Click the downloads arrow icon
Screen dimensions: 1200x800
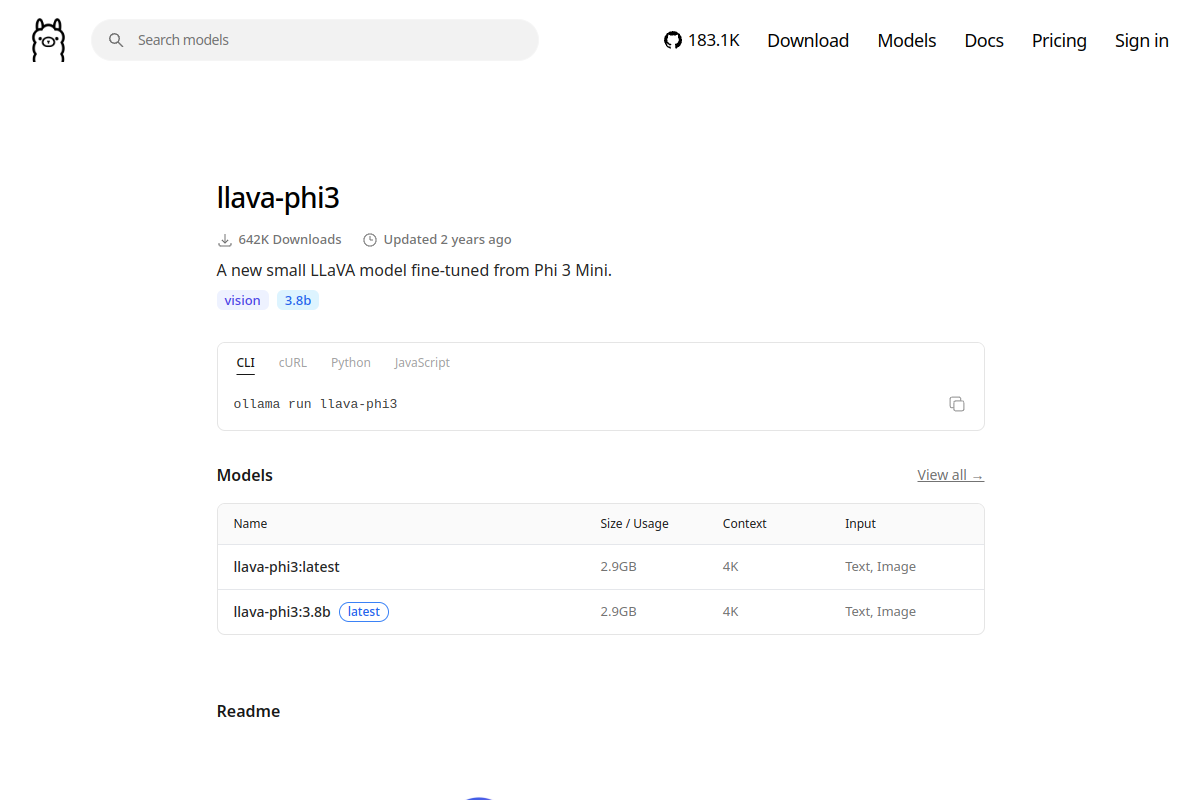click(225, 240)
